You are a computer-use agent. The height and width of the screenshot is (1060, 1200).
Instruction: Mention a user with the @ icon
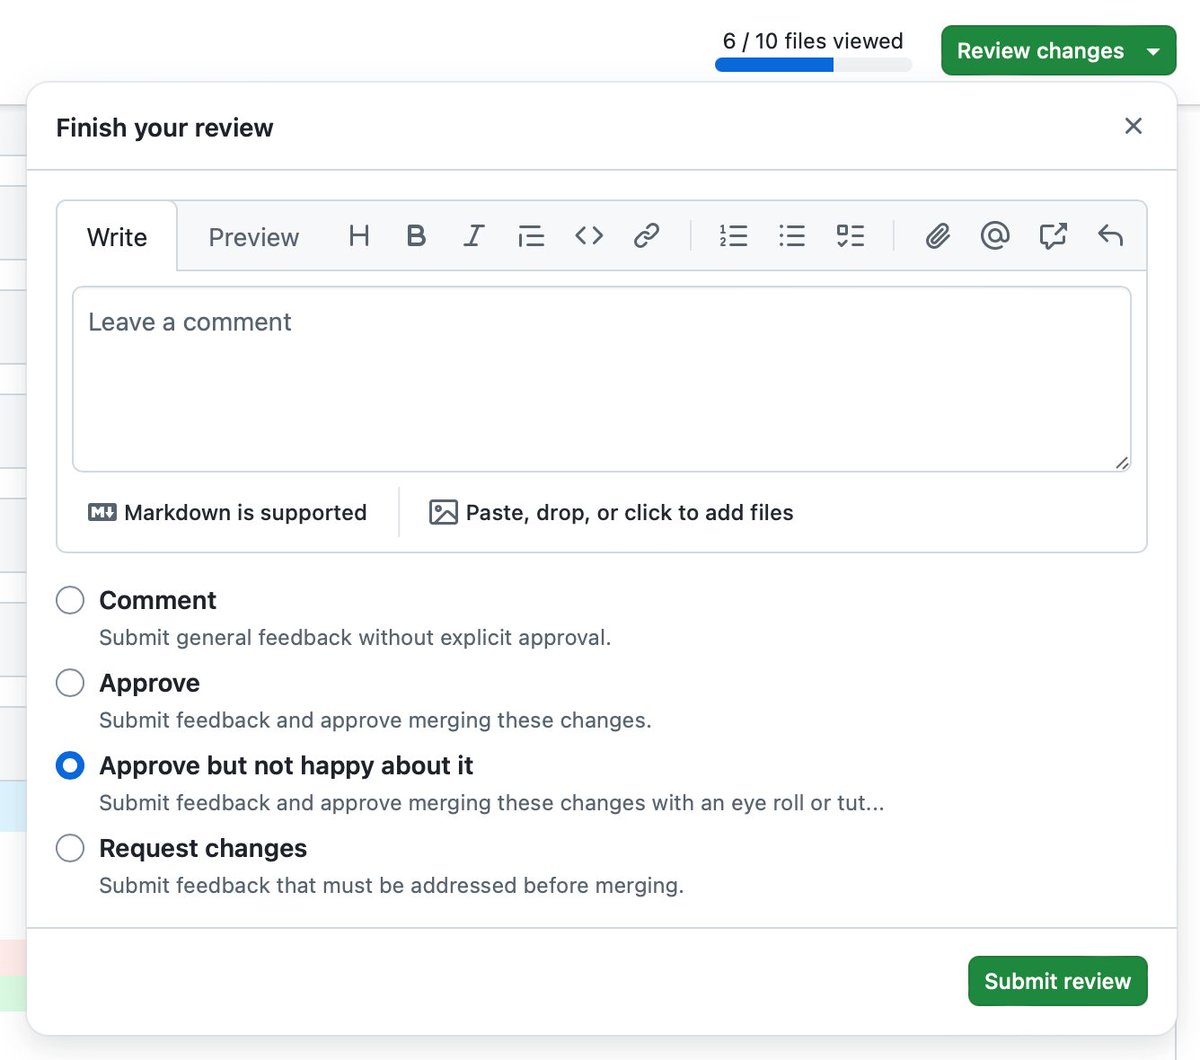[995, 236]
